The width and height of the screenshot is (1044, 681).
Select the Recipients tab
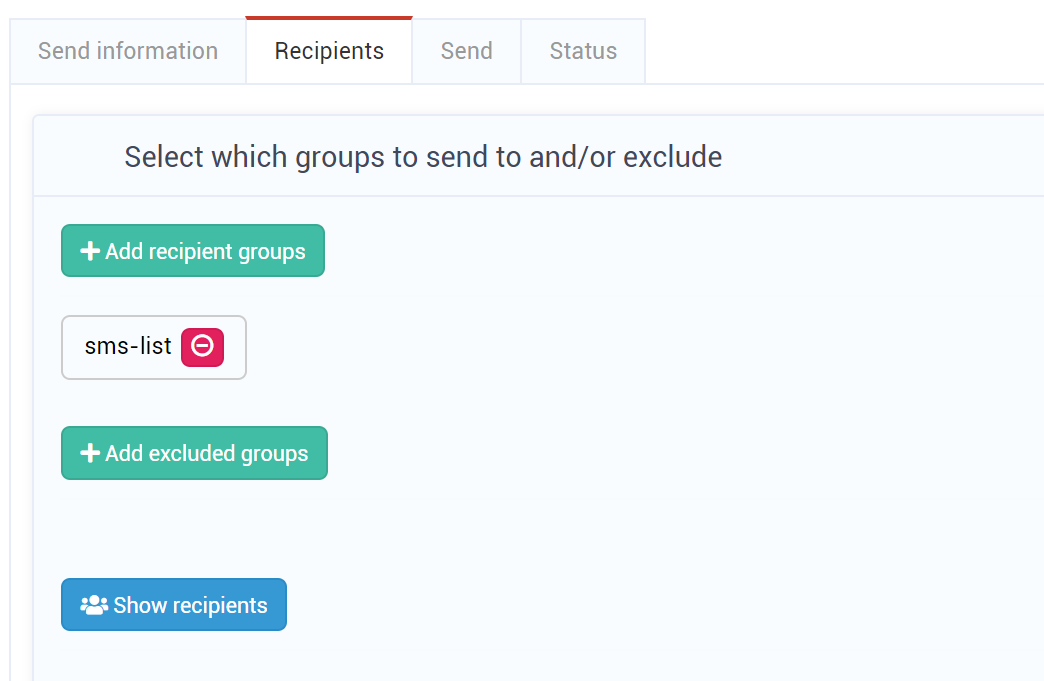[329, 51]
